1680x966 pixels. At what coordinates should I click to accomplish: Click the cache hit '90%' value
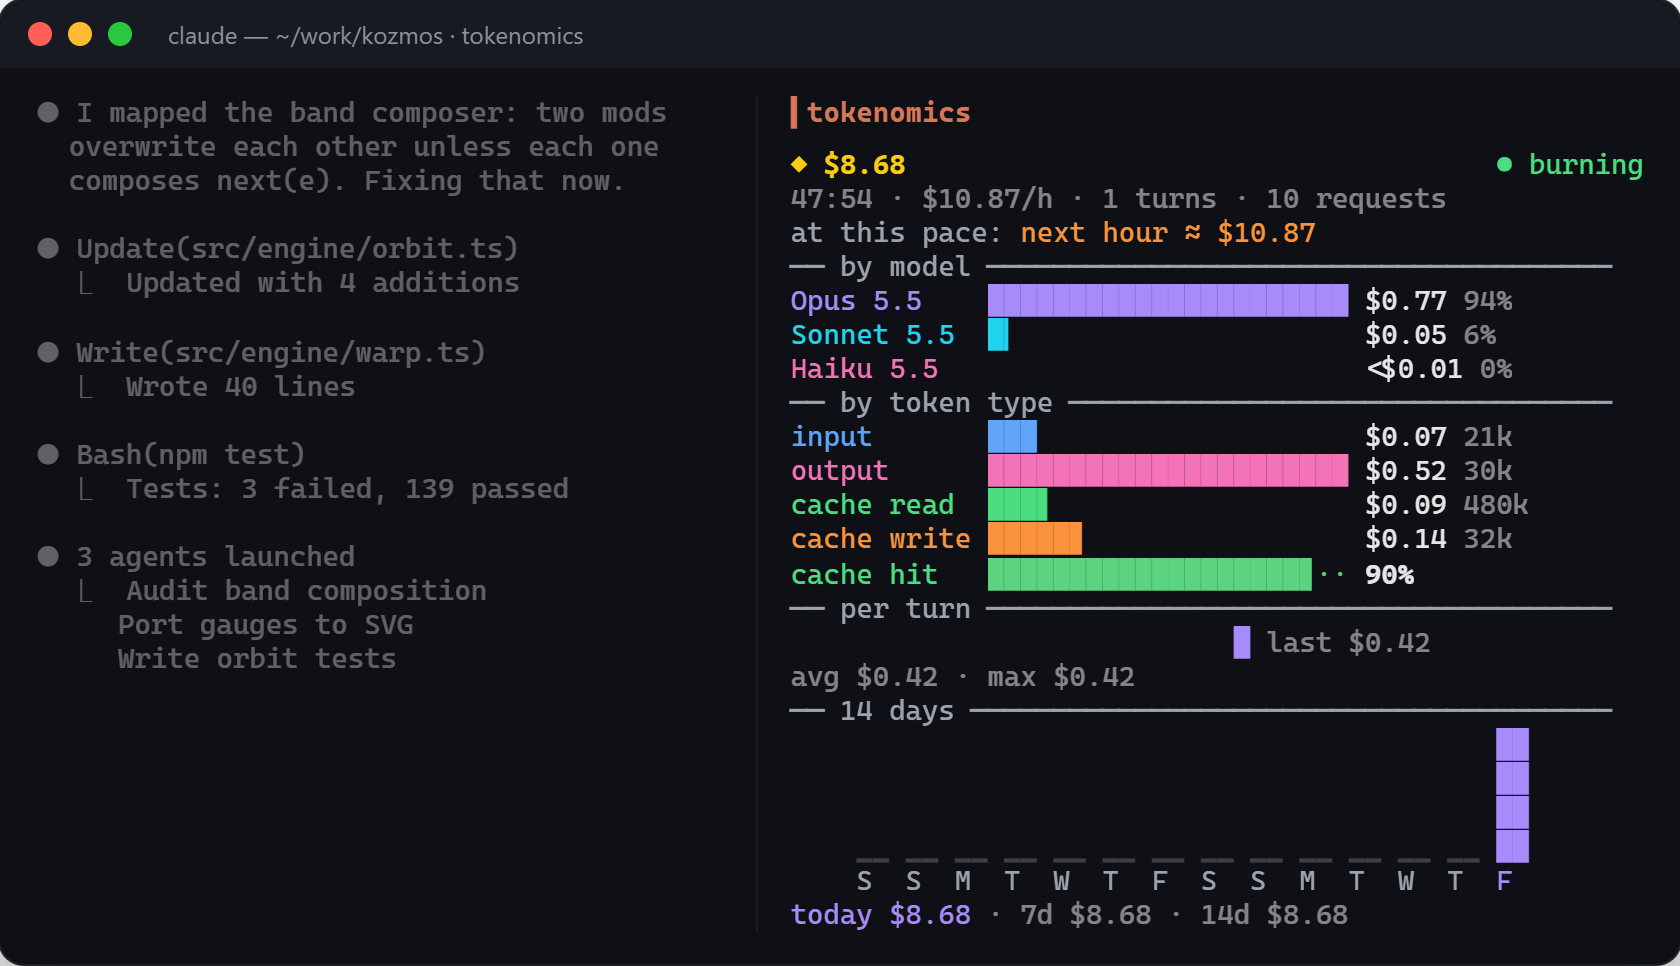coord(1389,574)
